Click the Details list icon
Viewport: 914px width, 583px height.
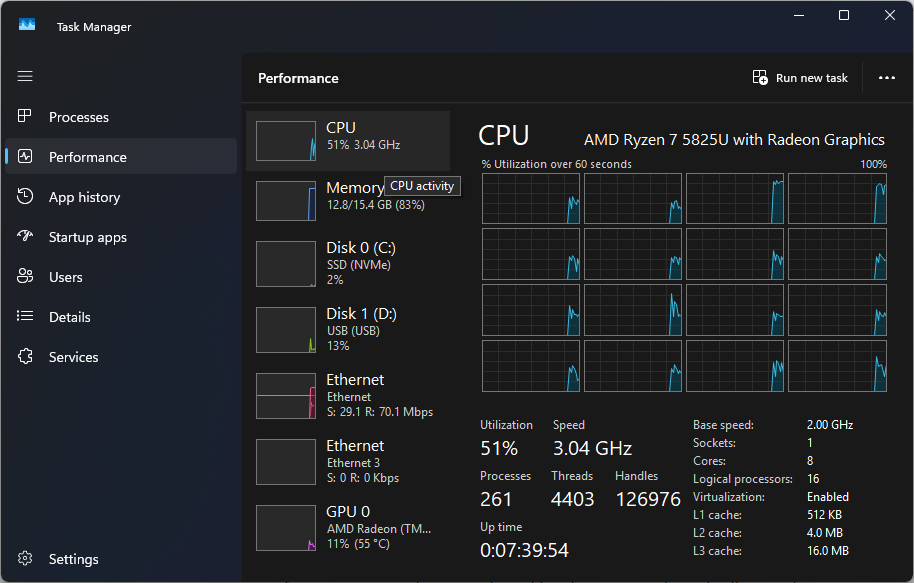click(26, 317)
